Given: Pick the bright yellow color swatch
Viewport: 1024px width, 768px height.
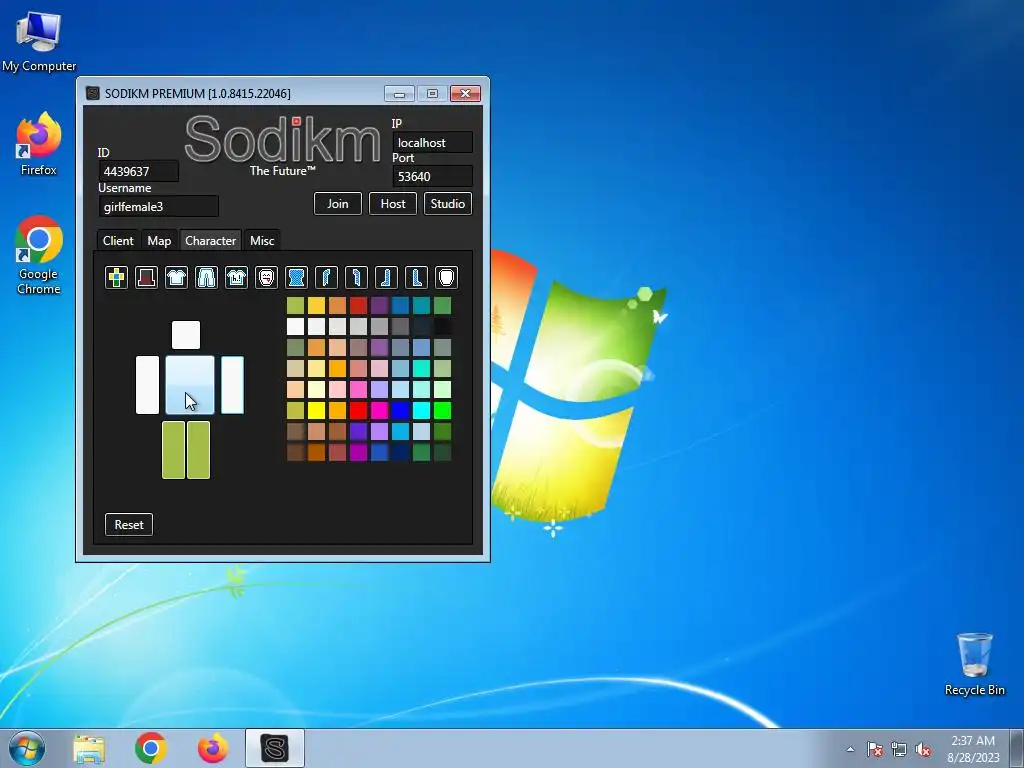Looking at the screenshot, I should point(316,410).
